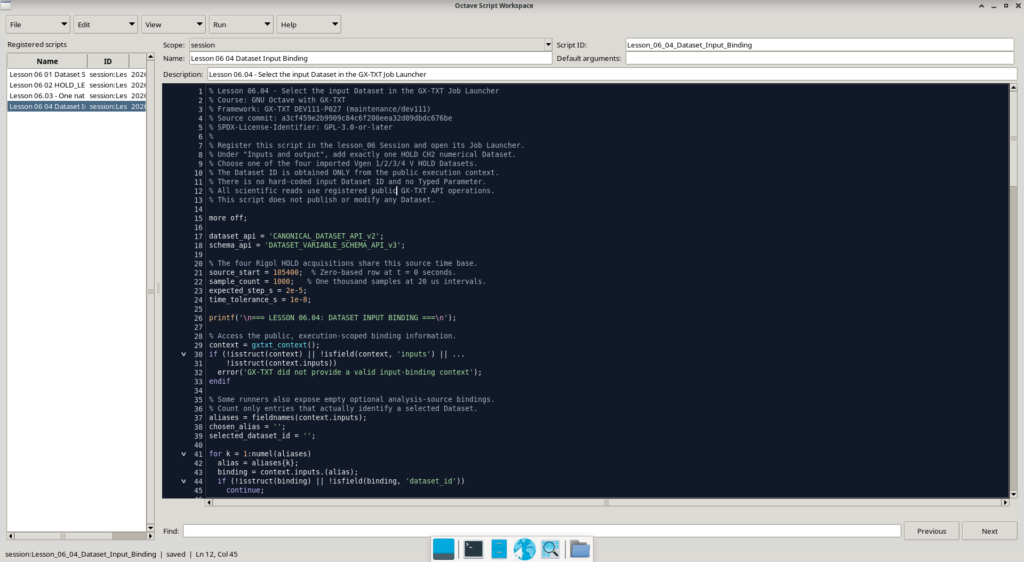Viewport: 1024px width, 562px height.
Task: Click line 18 schema_api assignment
Action: (306, 245)
